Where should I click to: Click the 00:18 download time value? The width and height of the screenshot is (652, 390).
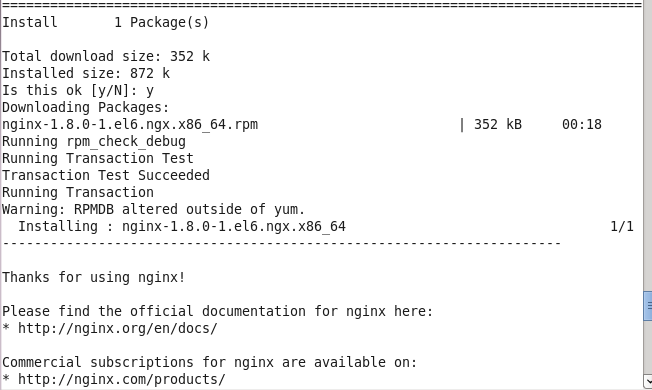pyautogui.click(x=582, y=124)
